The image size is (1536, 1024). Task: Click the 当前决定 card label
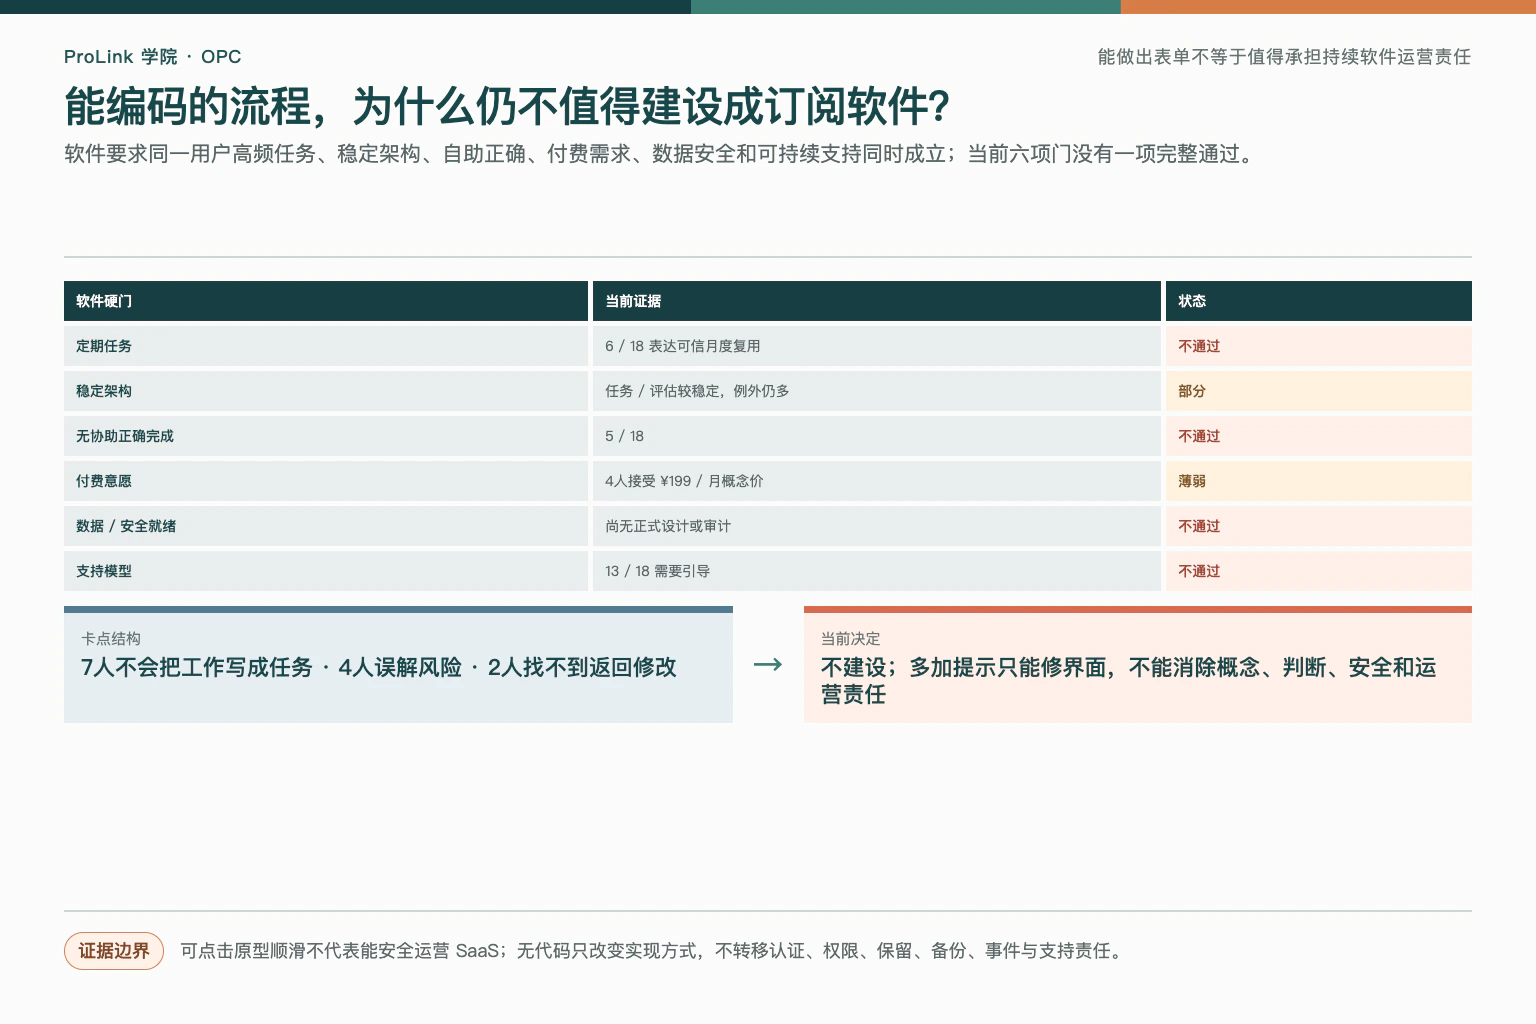[851, 639]
